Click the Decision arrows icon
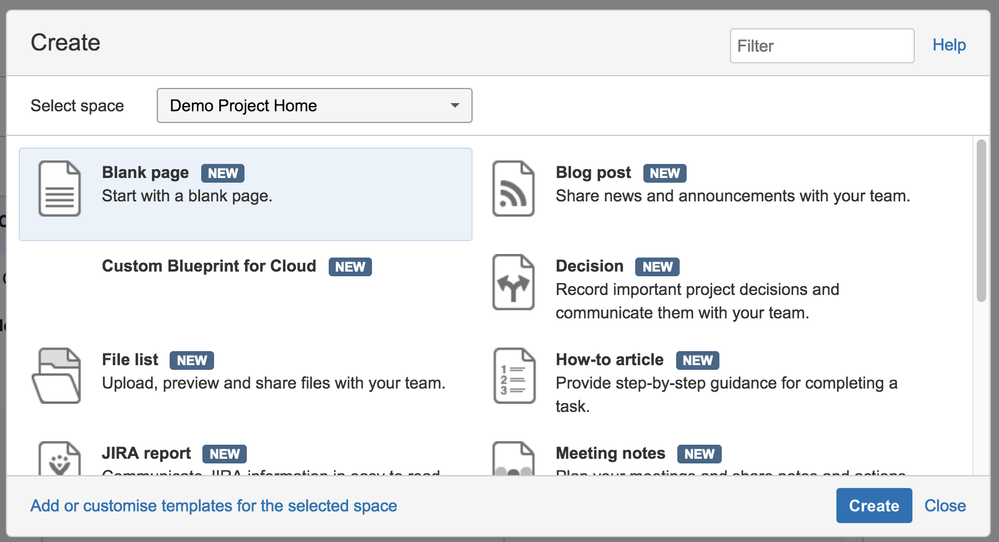Image resolution: width=999 pixels, height=542 pixels. pos(513,283)
